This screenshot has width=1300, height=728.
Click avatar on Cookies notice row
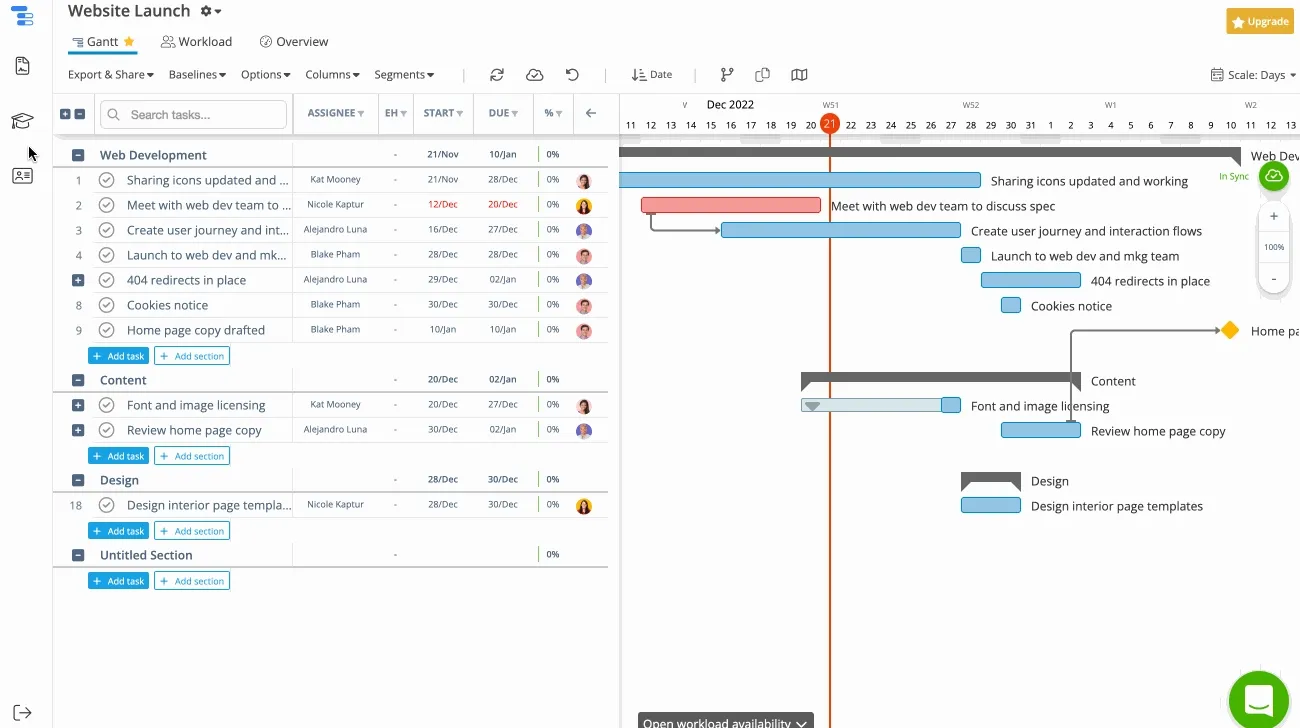pyautogui.click(x=584, y=306)
